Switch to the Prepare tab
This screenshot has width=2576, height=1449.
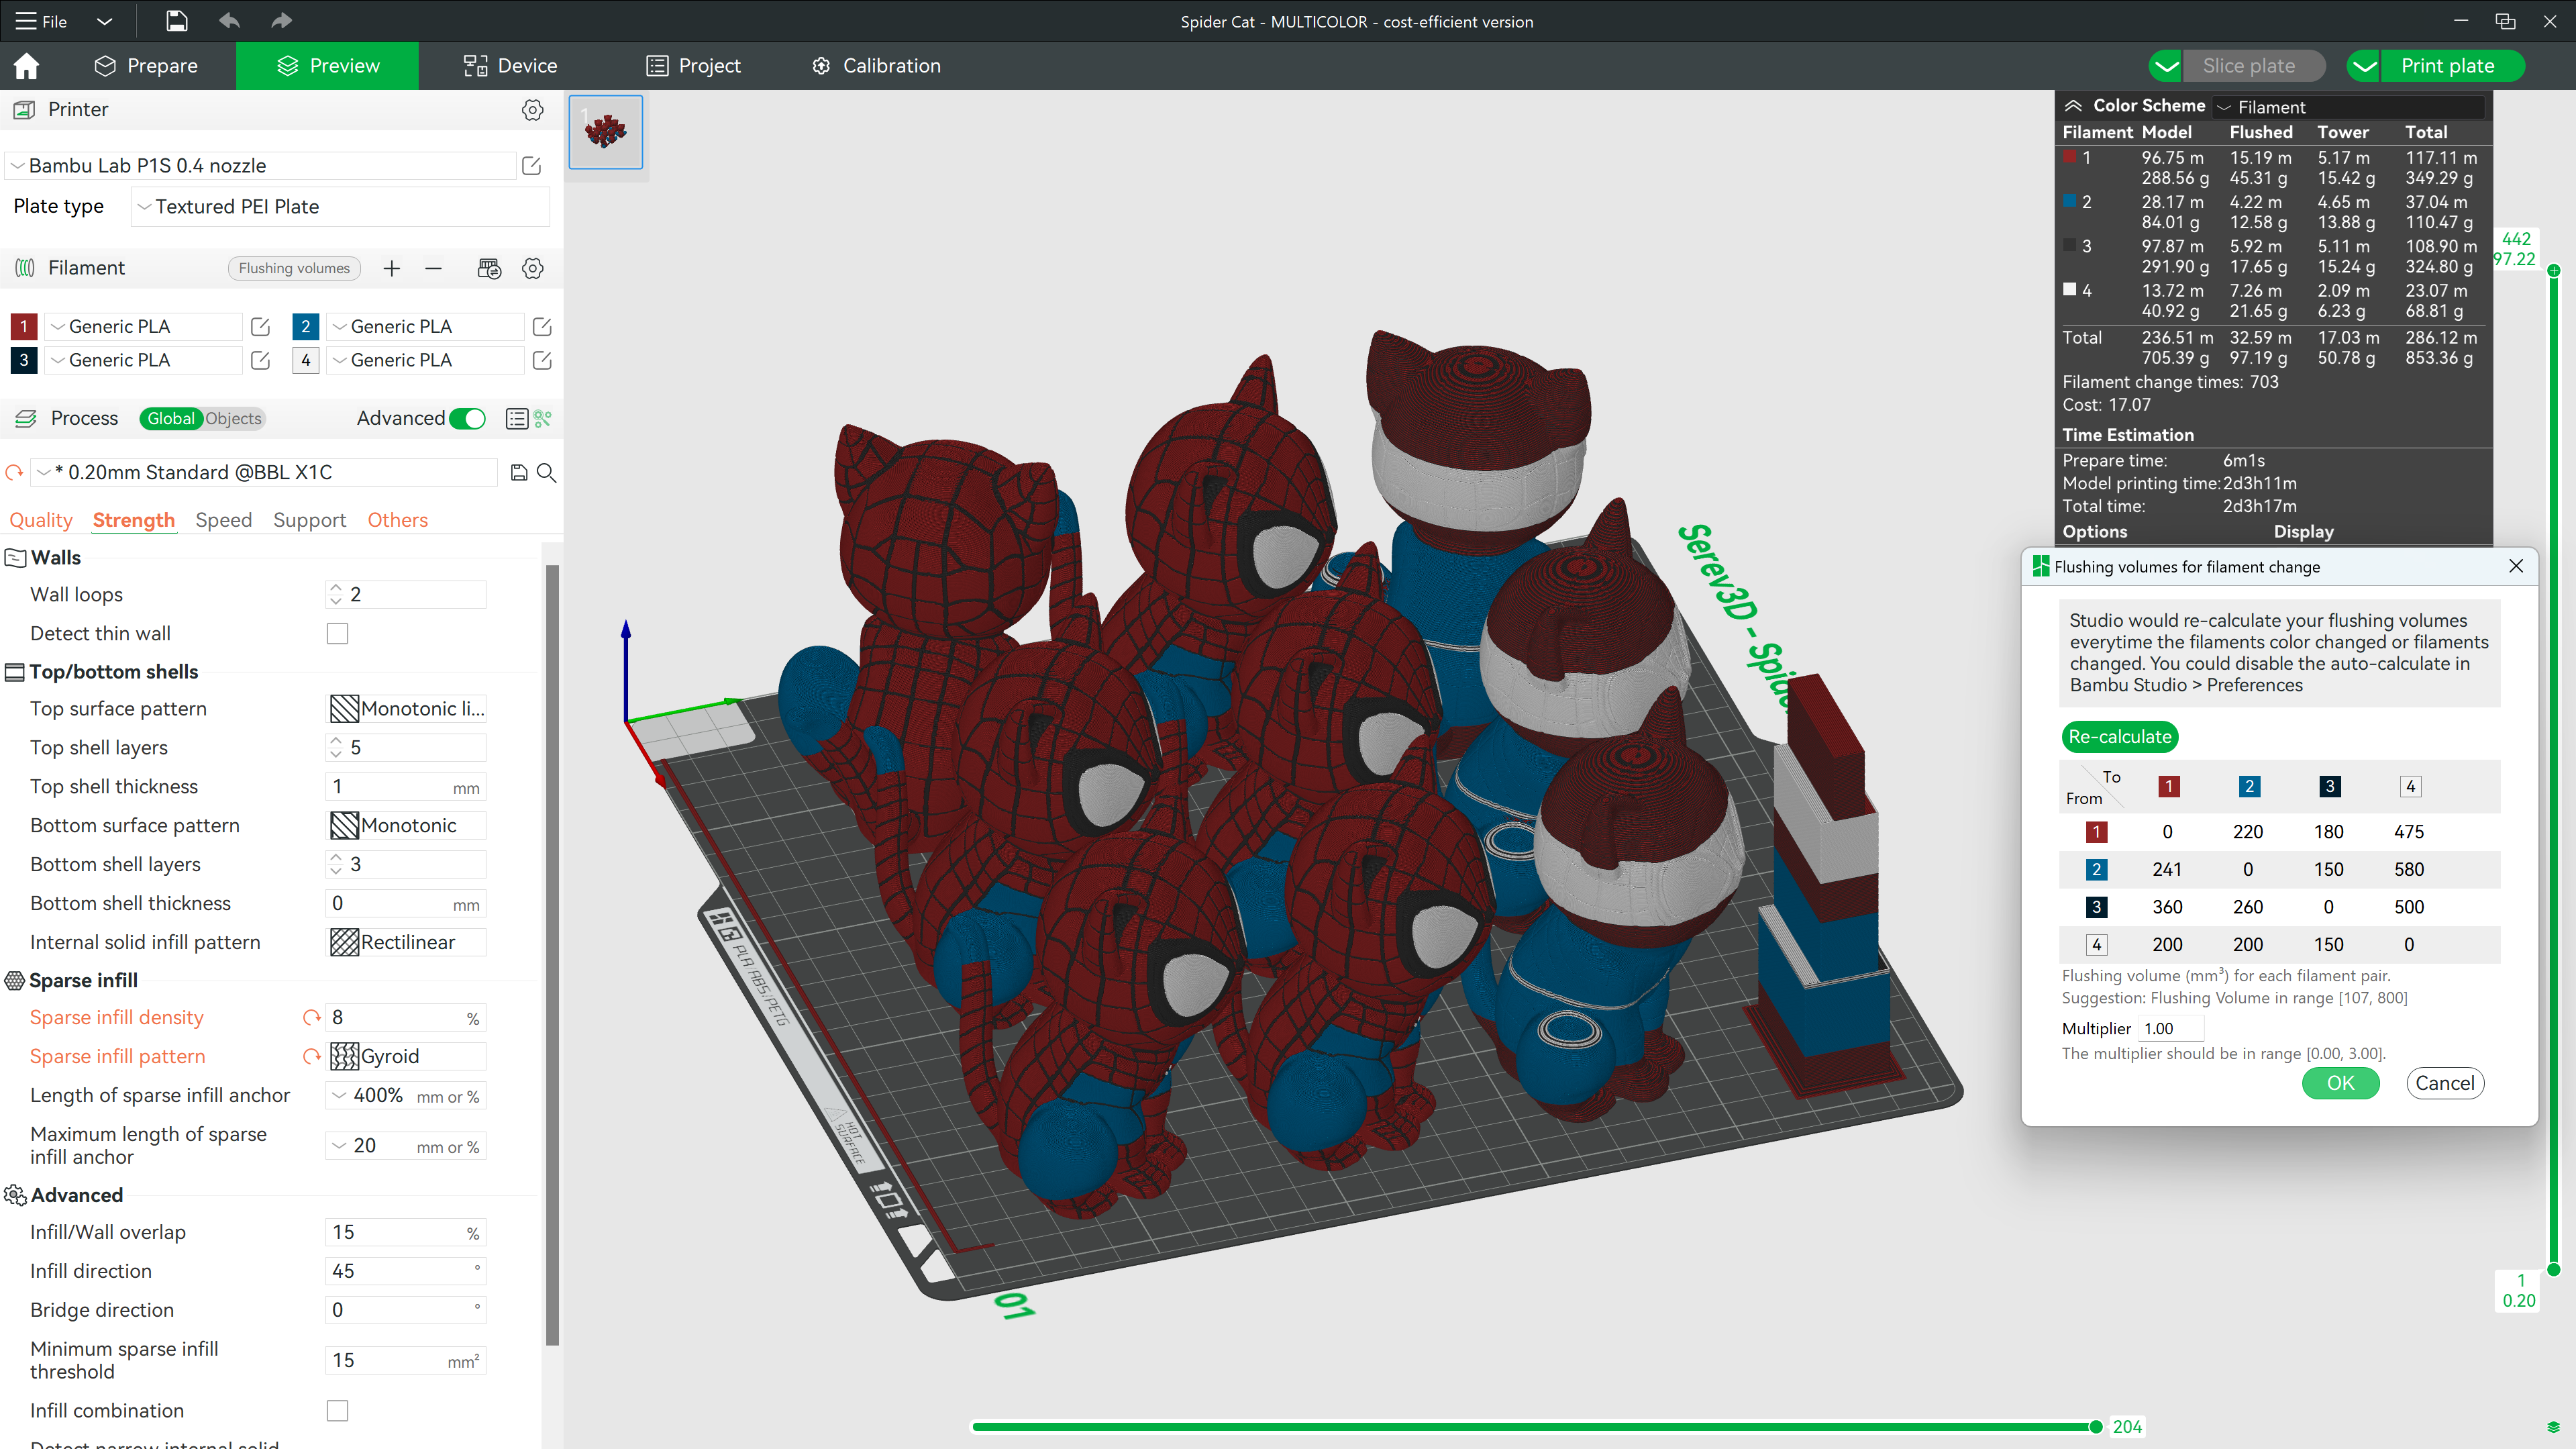click(x=146, y=66)
